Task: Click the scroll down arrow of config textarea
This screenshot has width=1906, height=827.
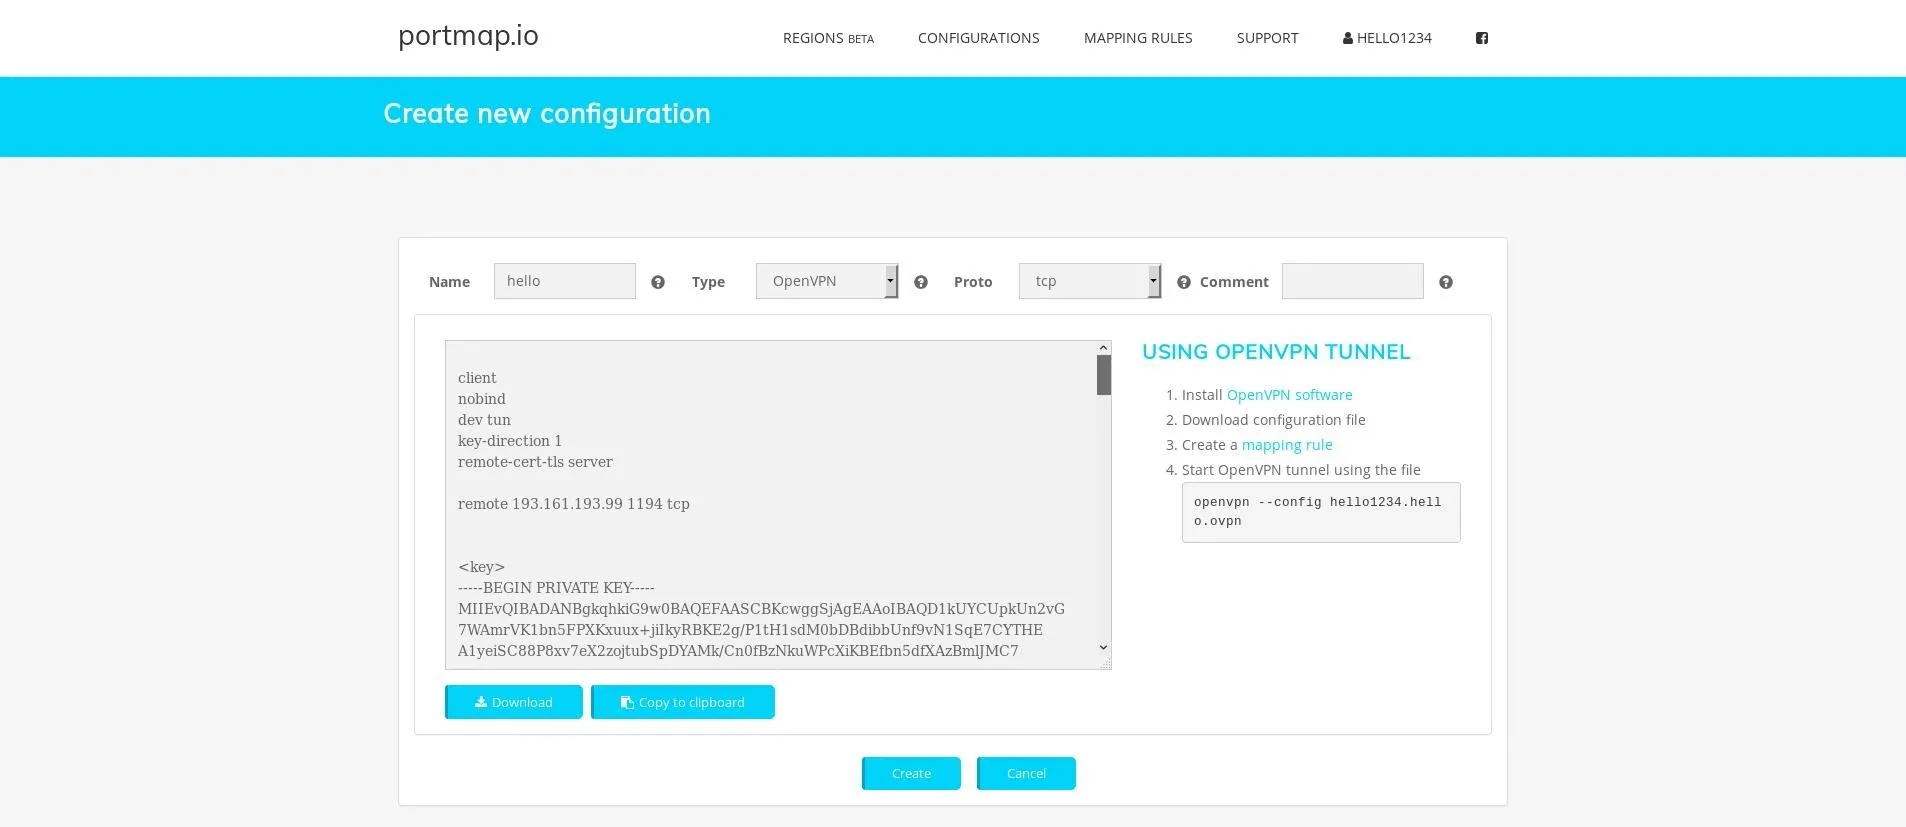Action: click(x=1104, y=648)
